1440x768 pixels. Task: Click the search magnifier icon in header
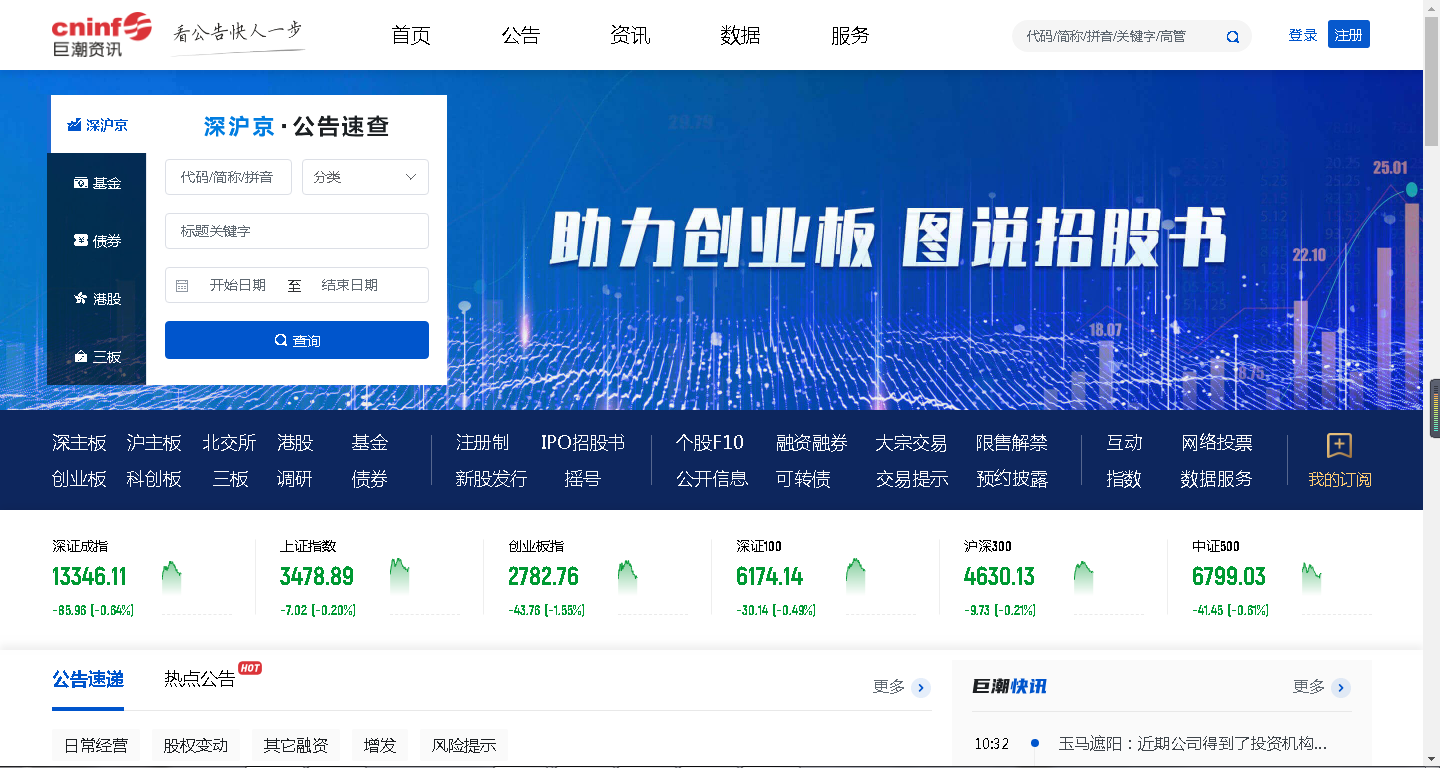pos(1233,37)
